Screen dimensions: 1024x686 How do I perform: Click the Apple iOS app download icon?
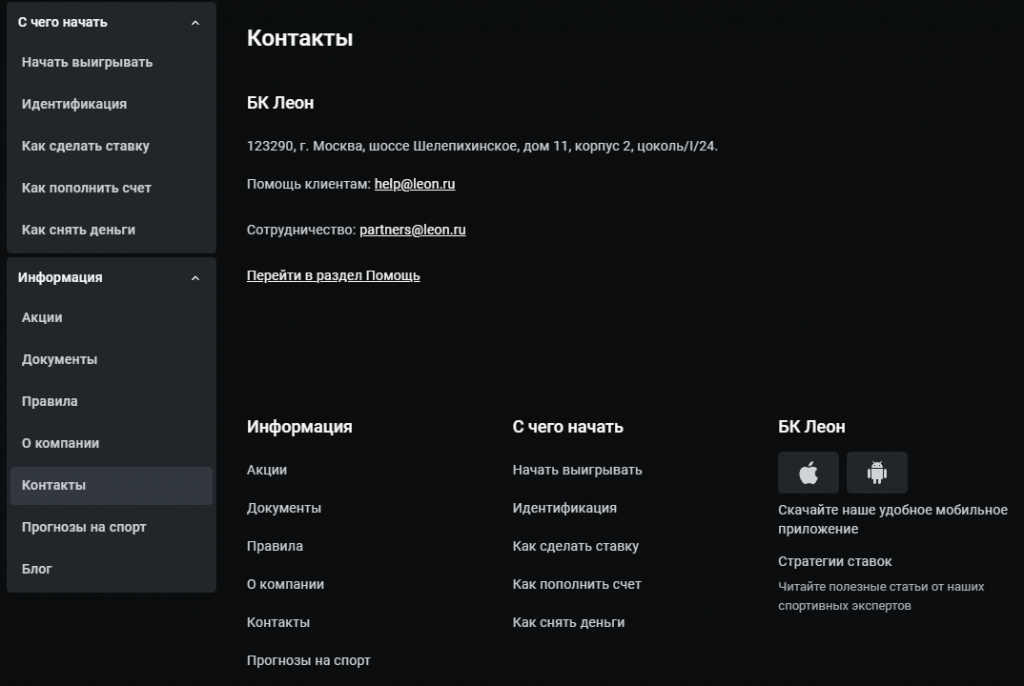808,473
